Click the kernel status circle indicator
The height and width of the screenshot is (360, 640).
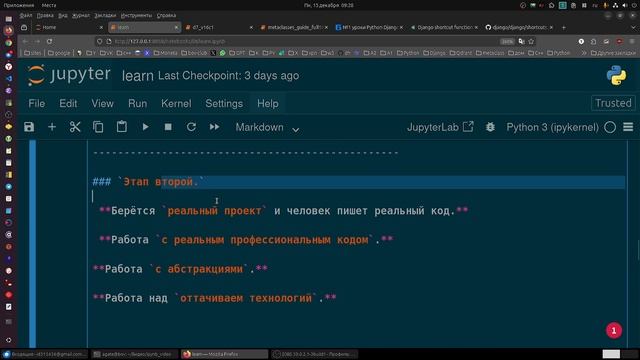coord(610,127)
